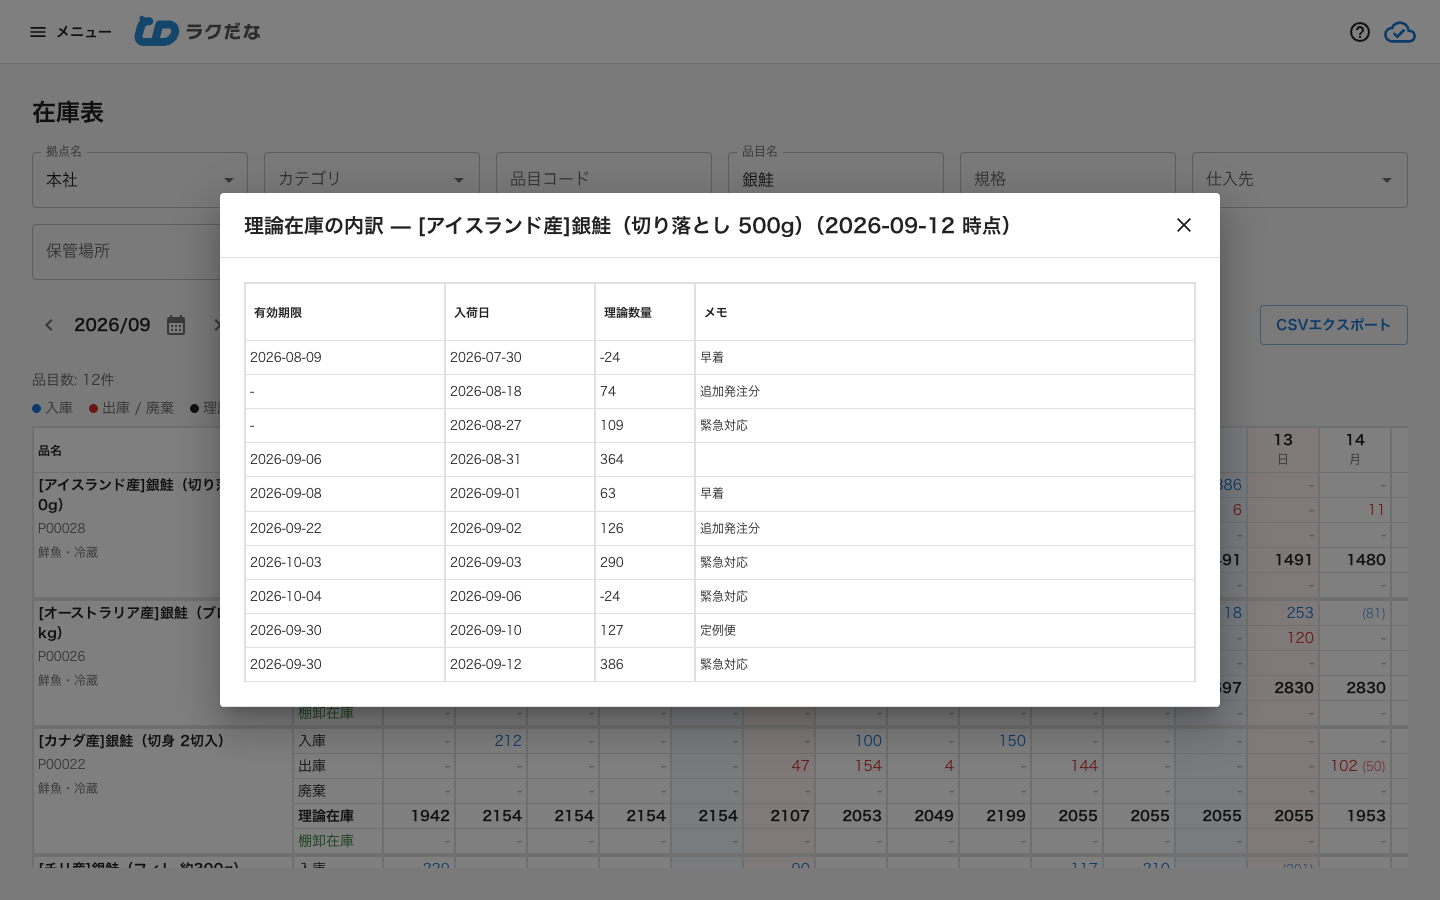The image size is (1440, 900).
Task: Click the 理論数量 290 cell
Action: pos(645,562)
